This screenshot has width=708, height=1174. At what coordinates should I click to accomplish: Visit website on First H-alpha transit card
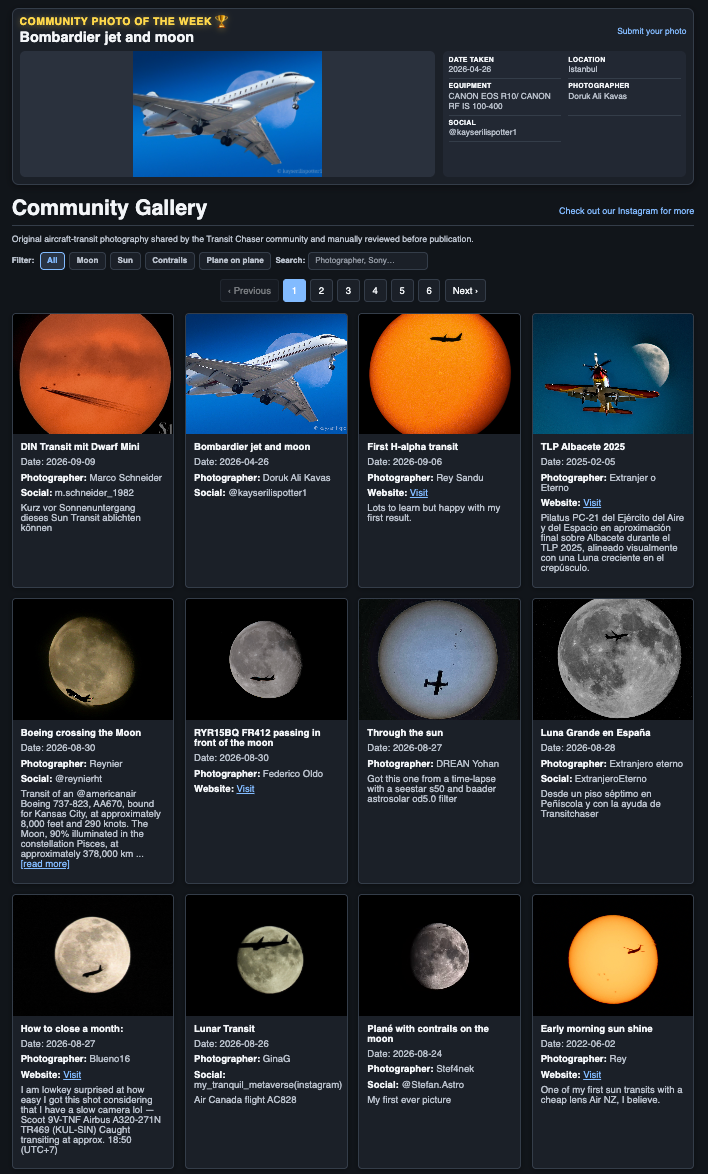click(x=419, y=493)
